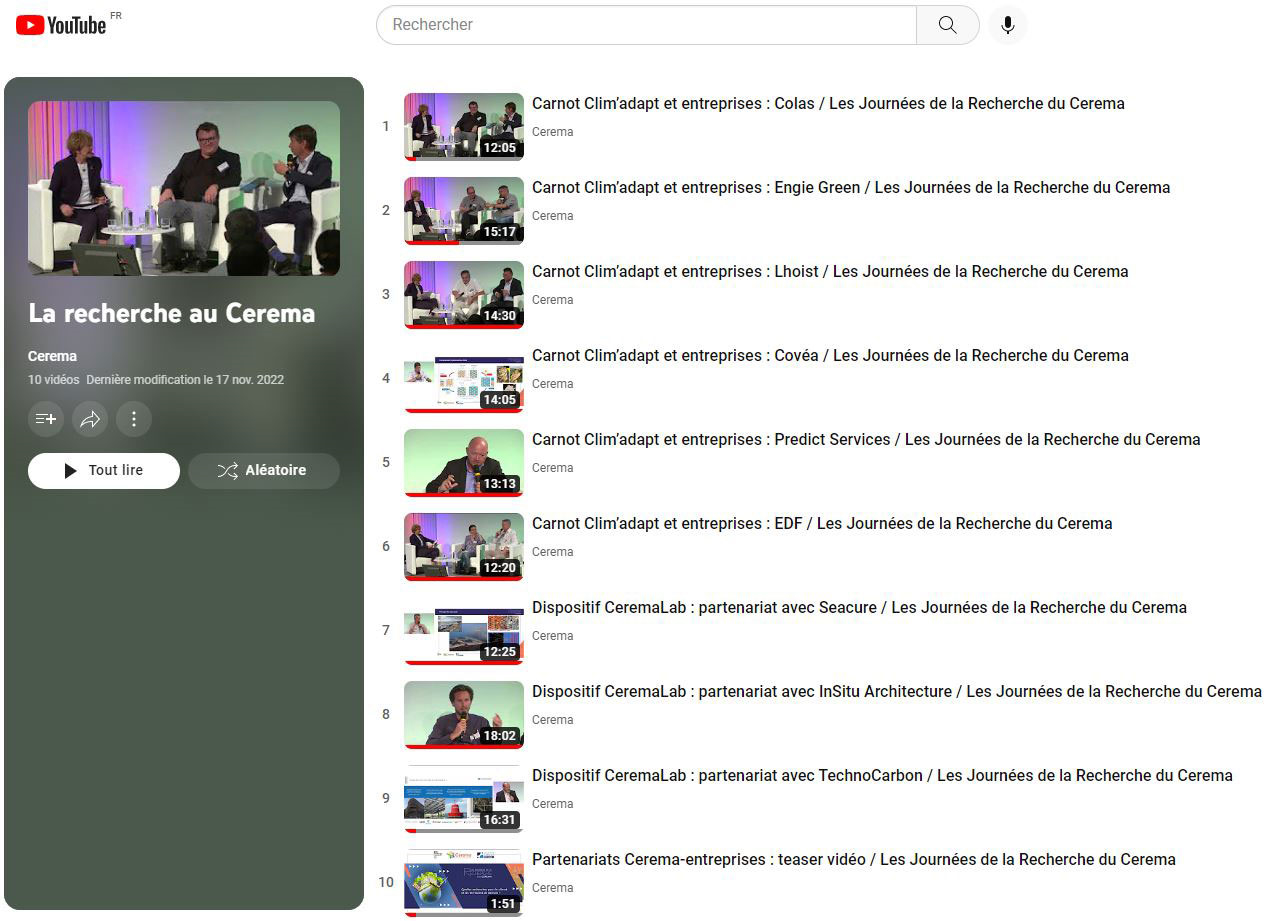
Task: Click the Tout lire button
Action: pyautogui.click(x=104, y=470)
